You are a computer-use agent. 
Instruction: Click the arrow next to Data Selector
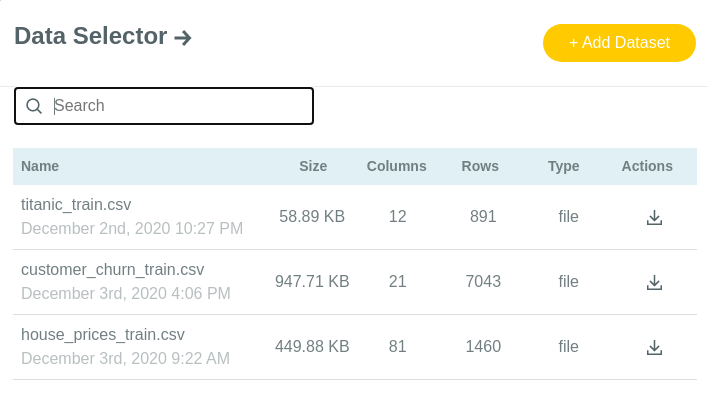[x=183, y=37]
